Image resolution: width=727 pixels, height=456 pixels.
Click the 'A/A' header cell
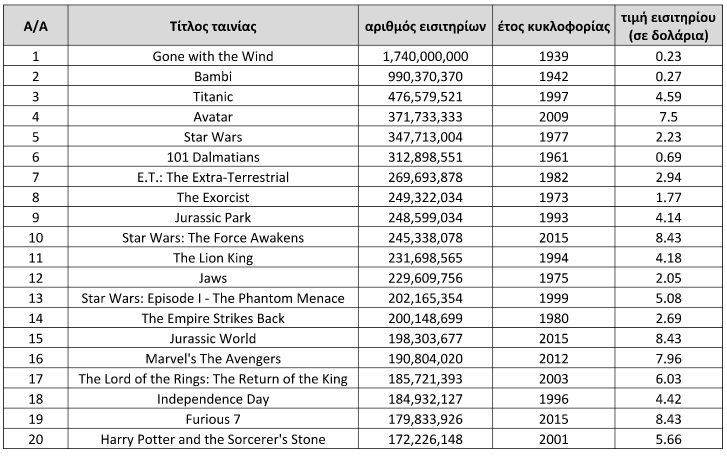click(x=35, y=25)
